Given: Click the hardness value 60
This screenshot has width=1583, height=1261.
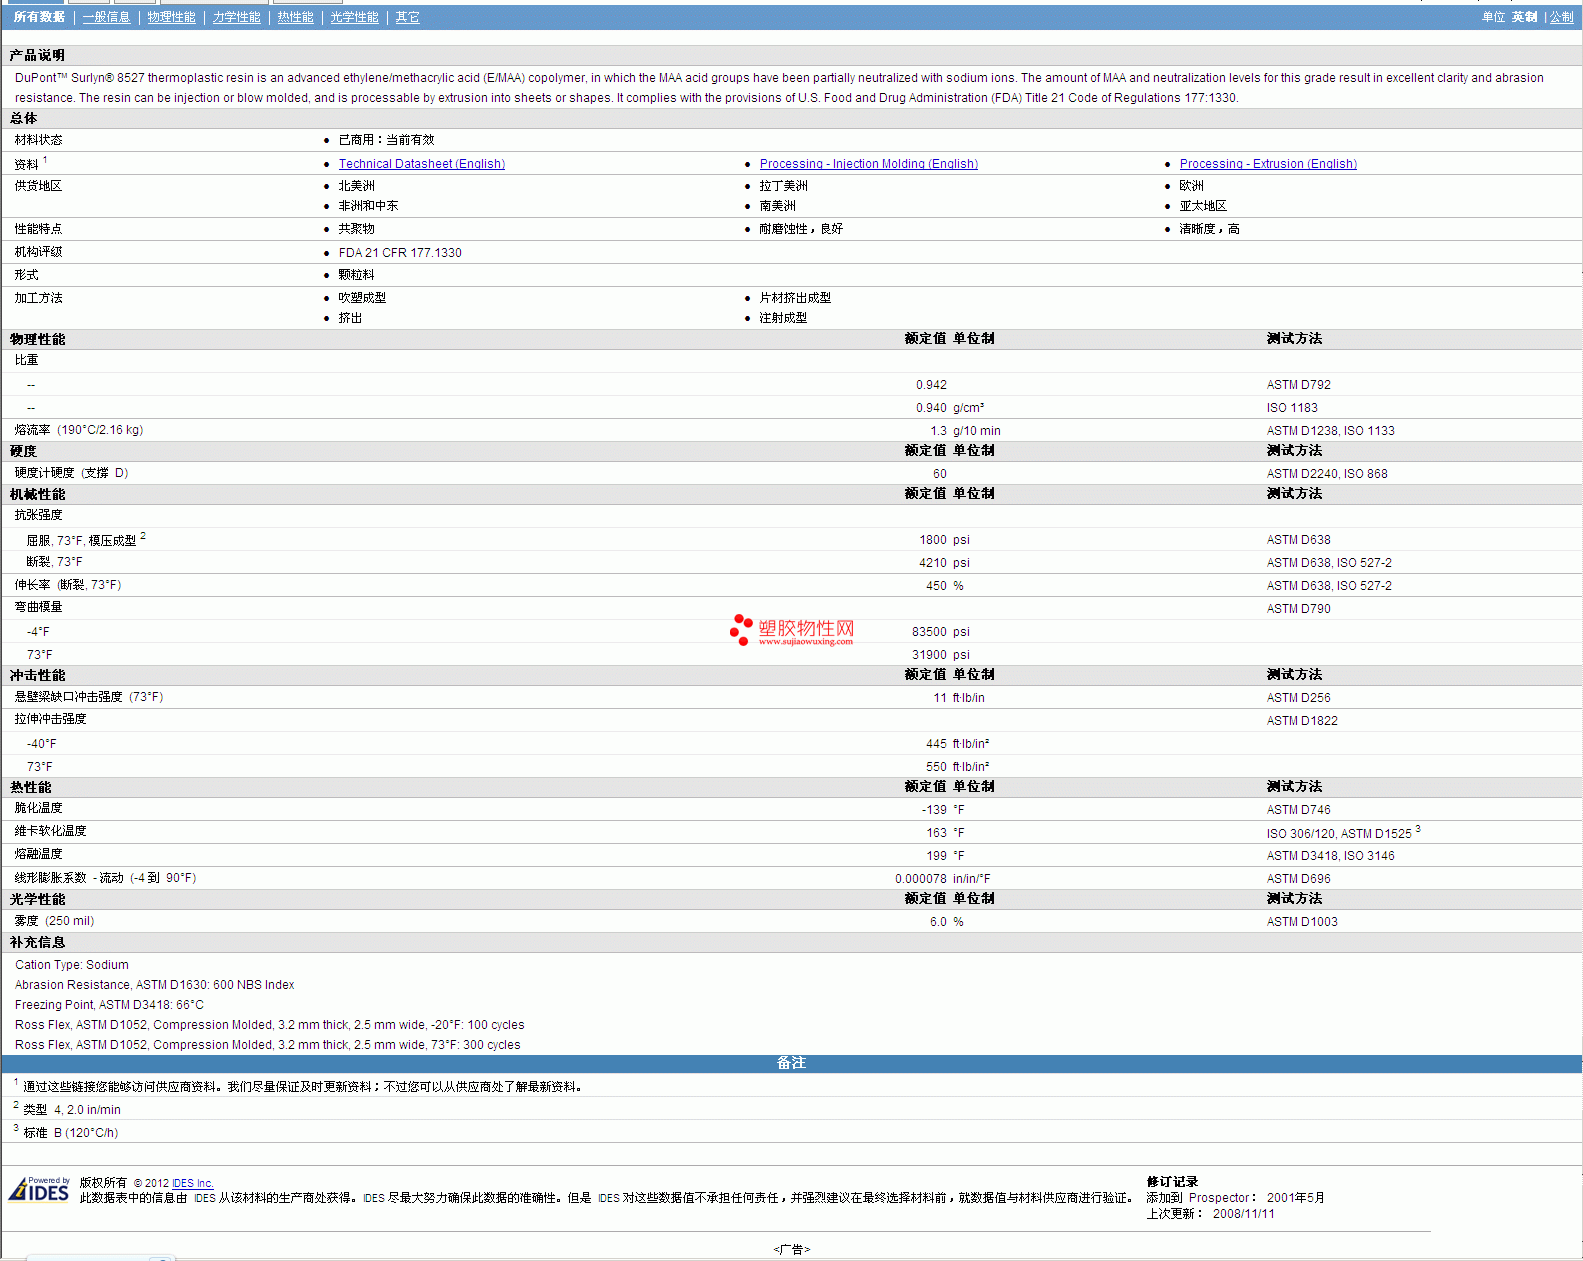Looking at the screenshot, I should pos(940,474).
